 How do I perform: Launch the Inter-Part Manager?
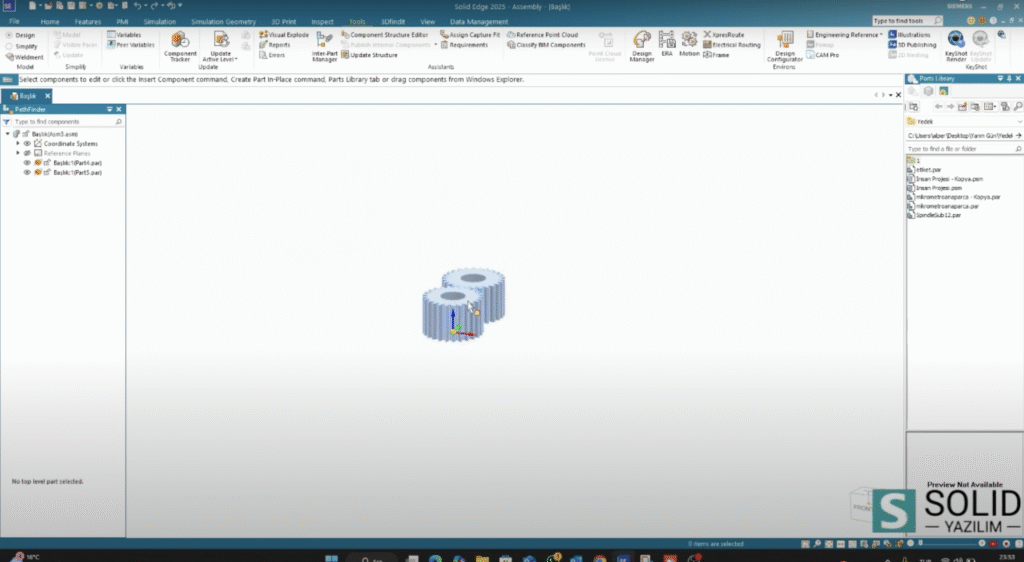(x=325, y=46)
